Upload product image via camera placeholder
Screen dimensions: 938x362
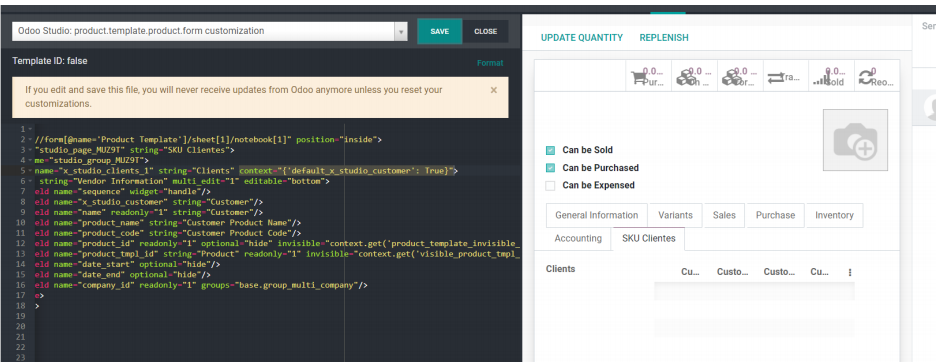coord(855,140)
